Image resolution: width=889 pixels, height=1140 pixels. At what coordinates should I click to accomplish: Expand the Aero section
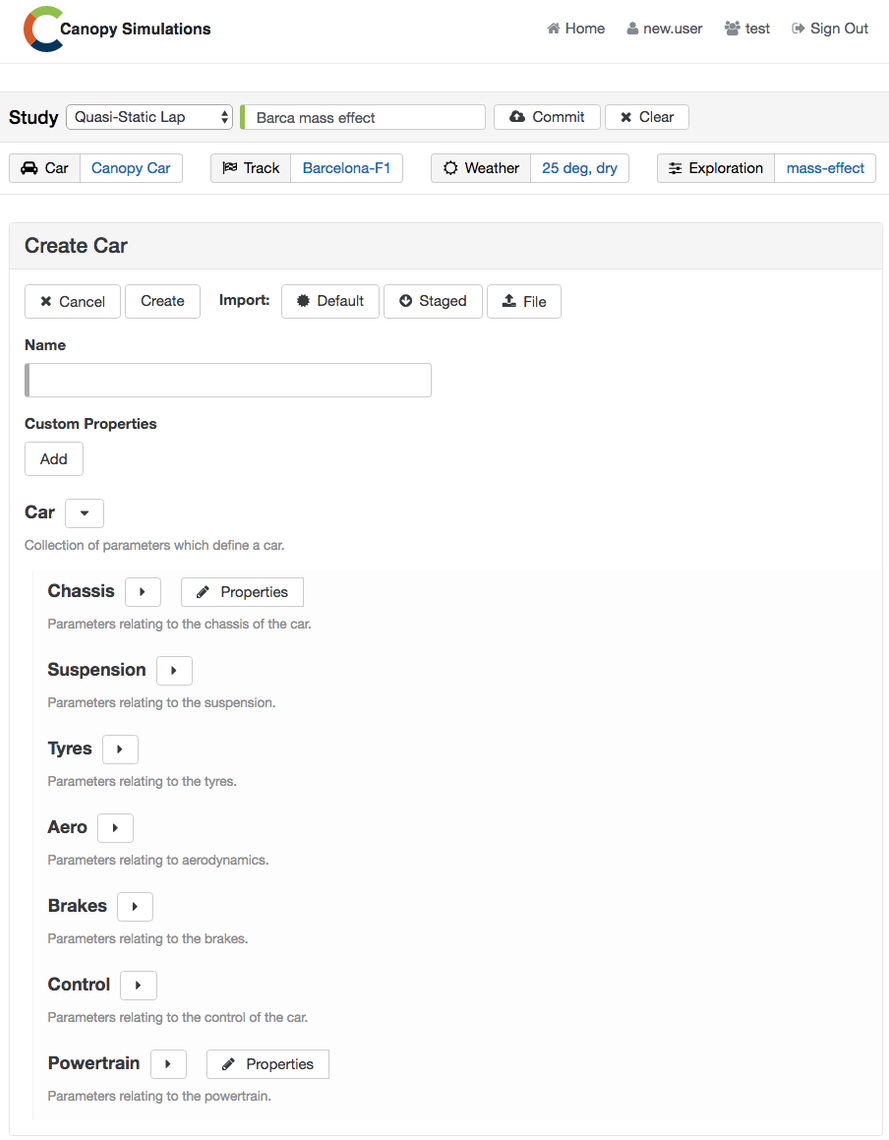click(116, 828)
